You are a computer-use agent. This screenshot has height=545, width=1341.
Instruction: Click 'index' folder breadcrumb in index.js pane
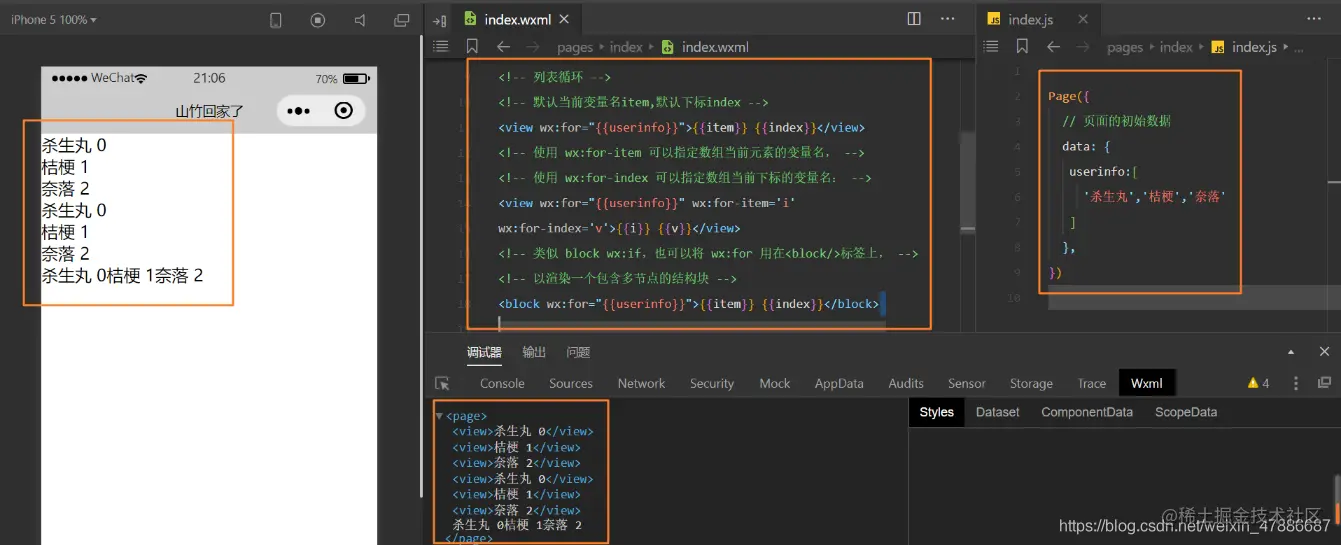tap(1176, 47)
